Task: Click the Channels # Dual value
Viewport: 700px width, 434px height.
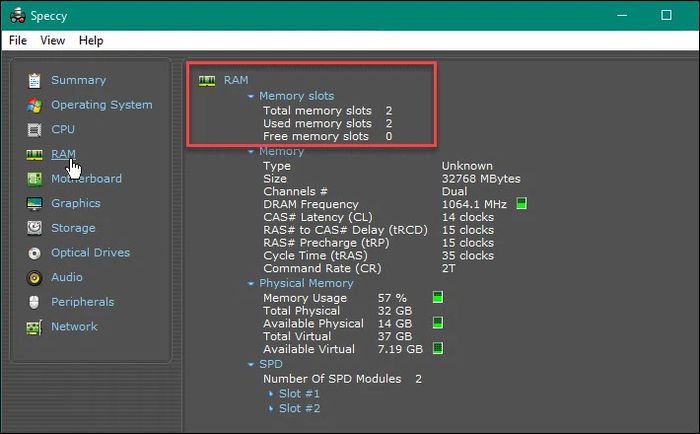Action: [x=454, y=192]
